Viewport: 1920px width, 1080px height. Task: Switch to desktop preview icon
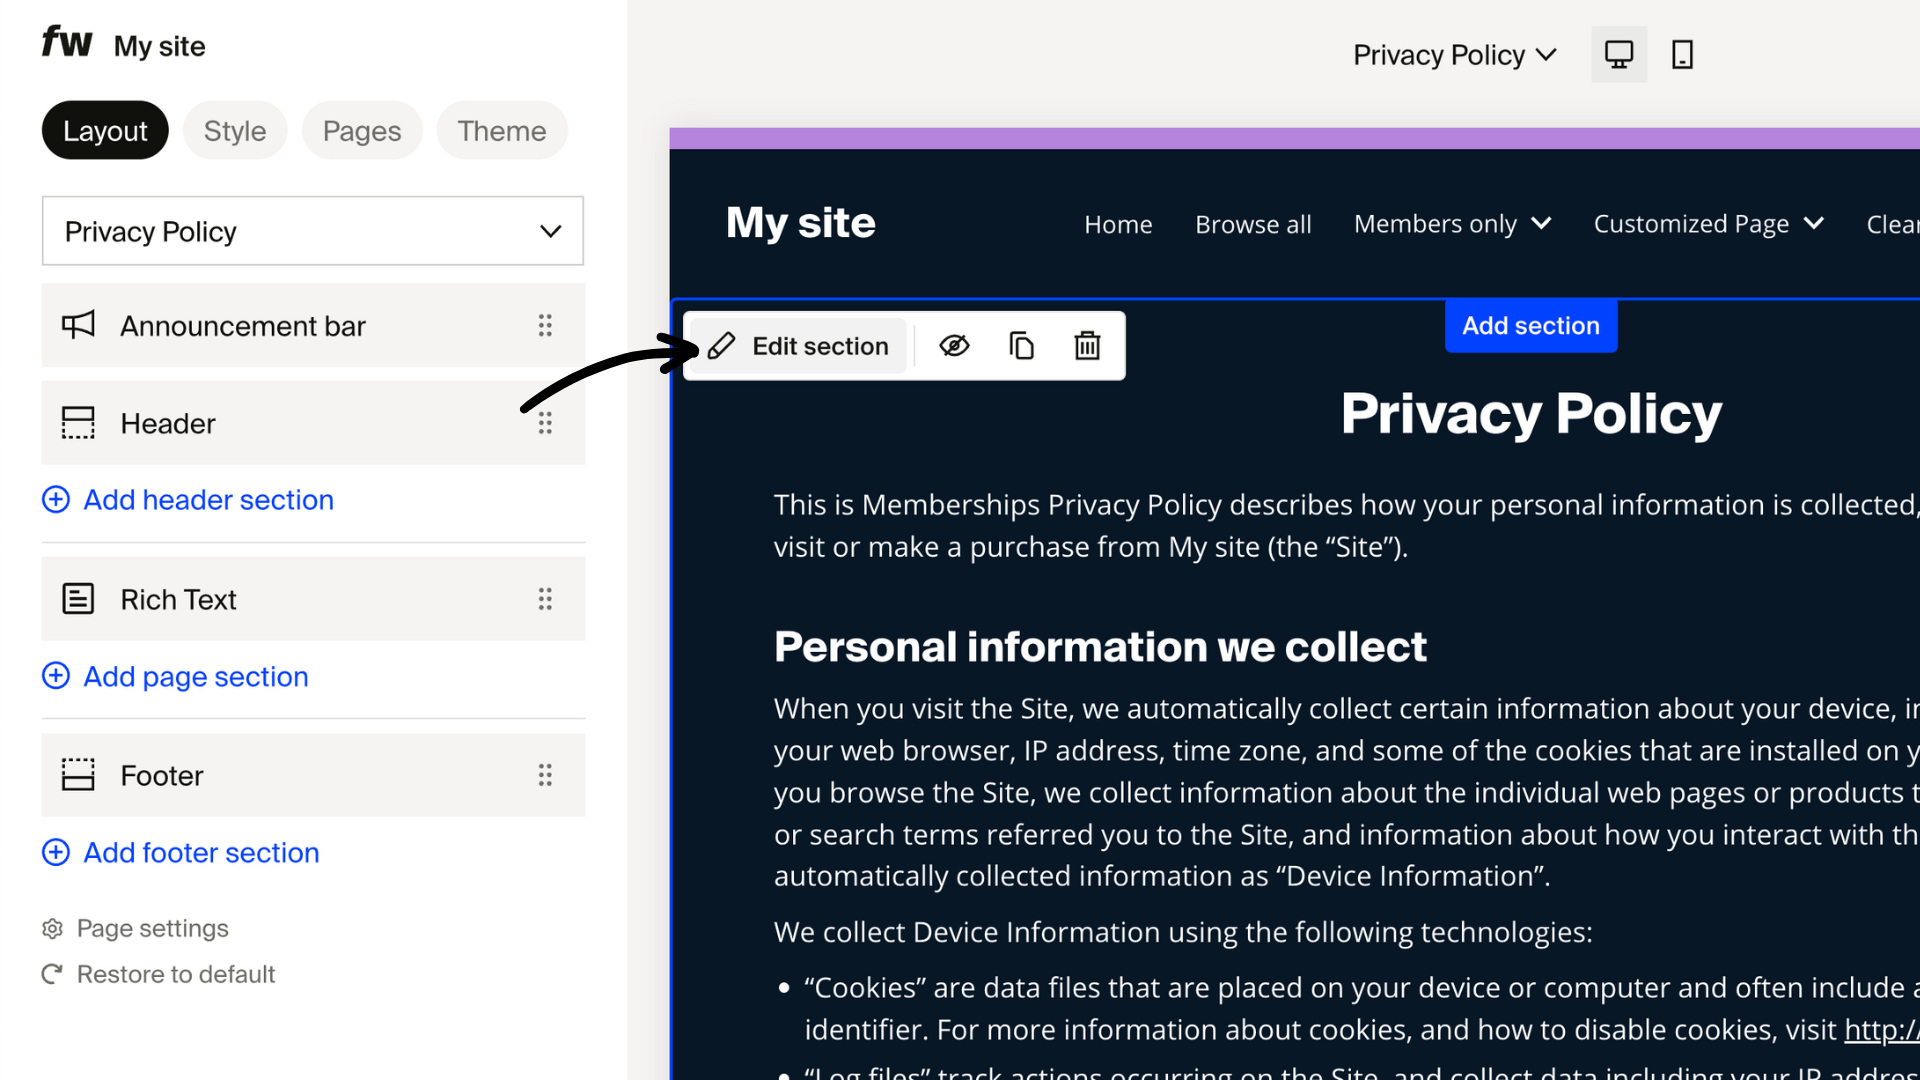[1618, 54]
